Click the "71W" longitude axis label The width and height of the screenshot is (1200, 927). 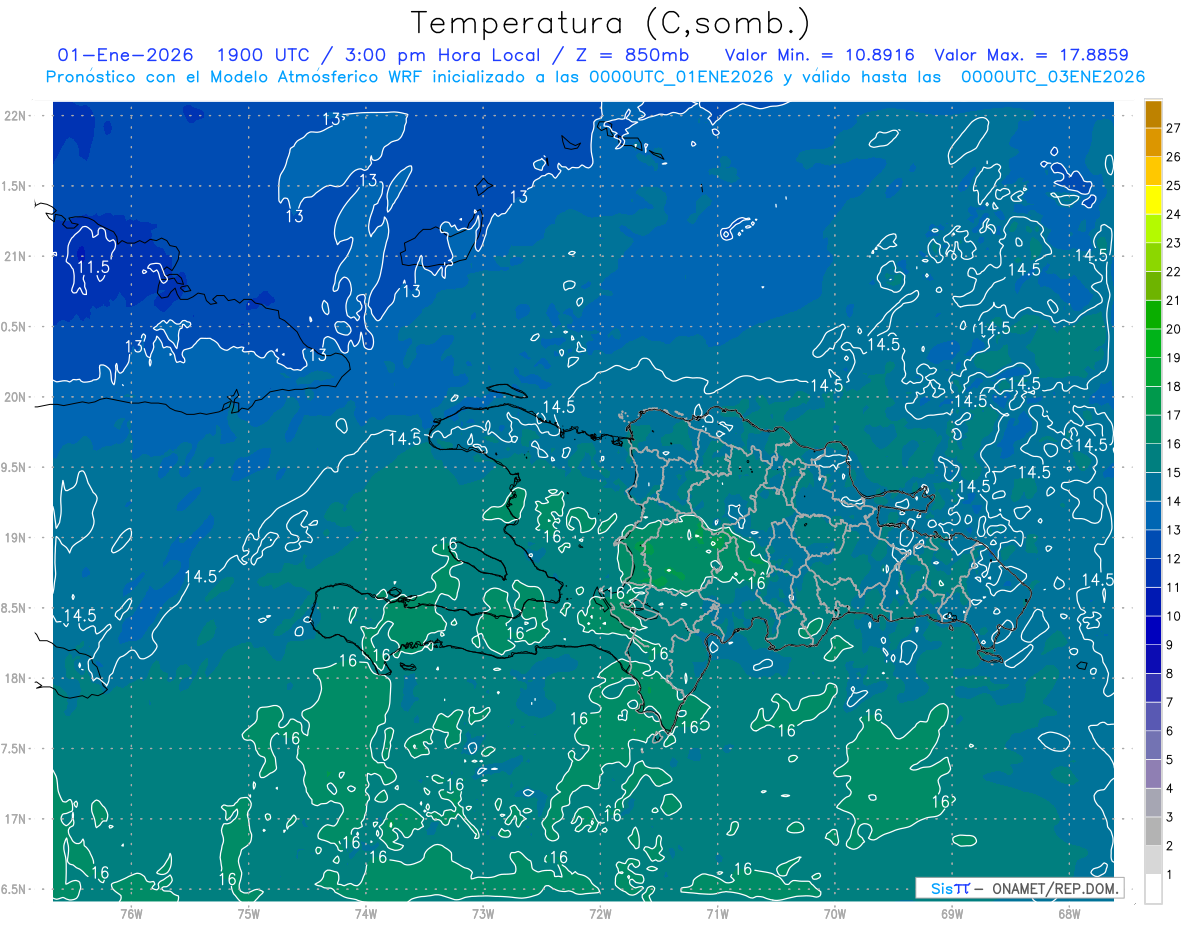(x=717, y=913)
